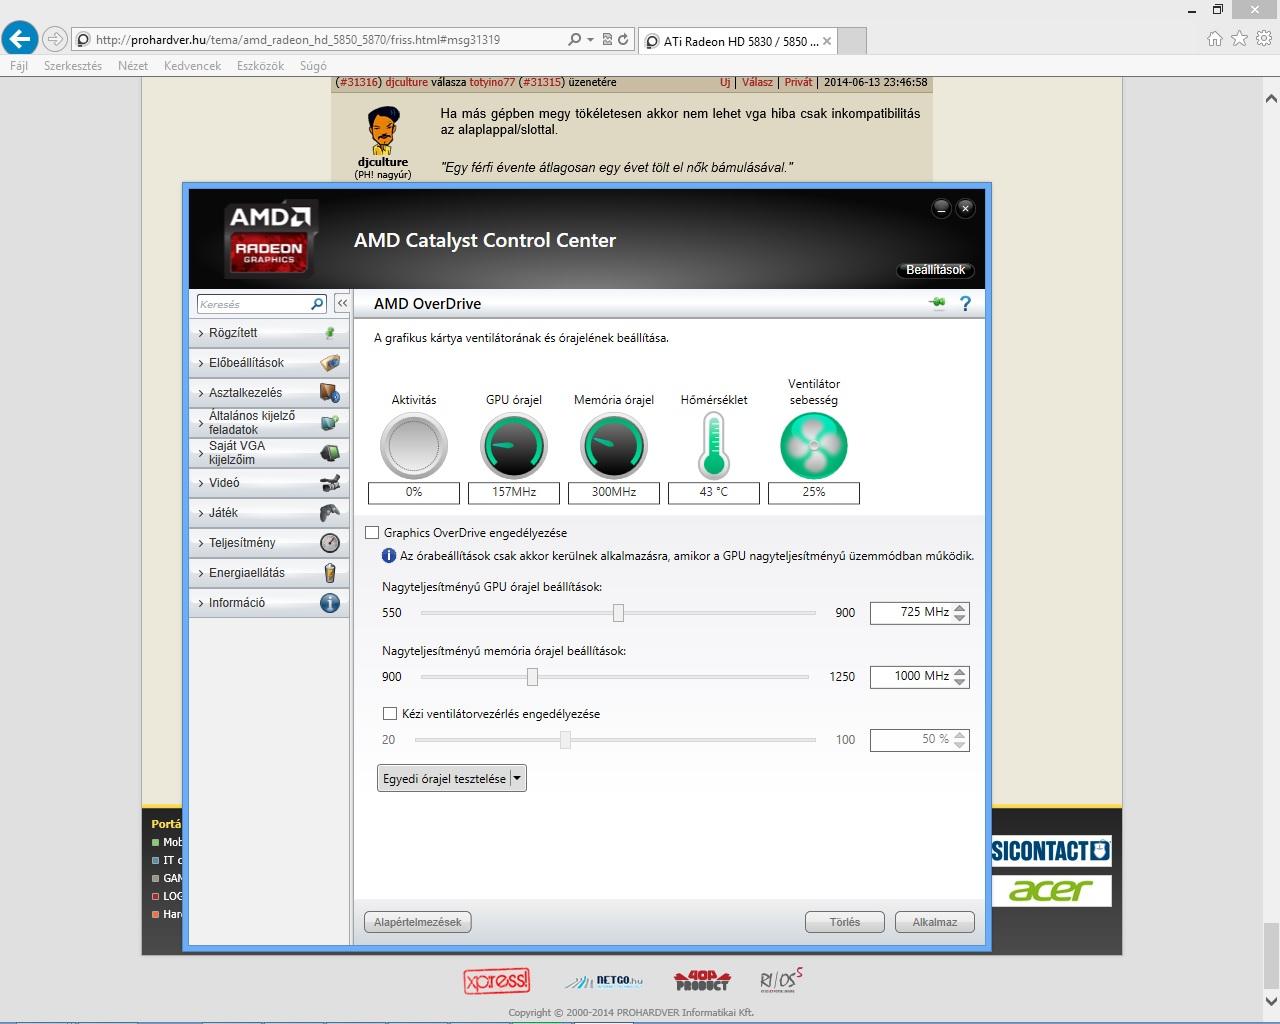Enable Kézi ventilátorvezérlés engedélyezése checkbox
Screen dimensions: 1280x1024
click(x=390, y=714)
